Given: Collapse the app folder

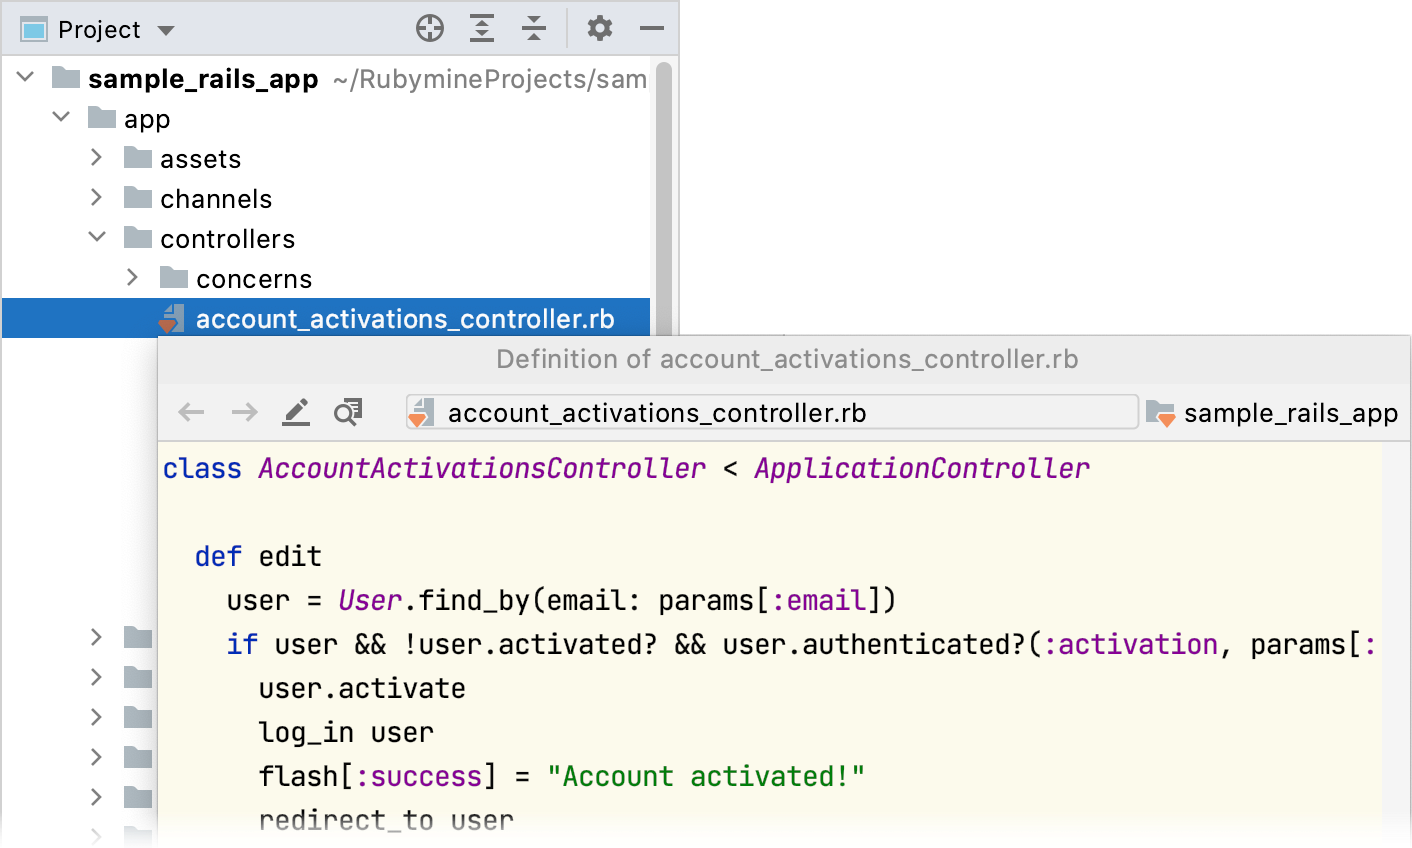Looking at the screenshot, I should [x=61, y=117].
